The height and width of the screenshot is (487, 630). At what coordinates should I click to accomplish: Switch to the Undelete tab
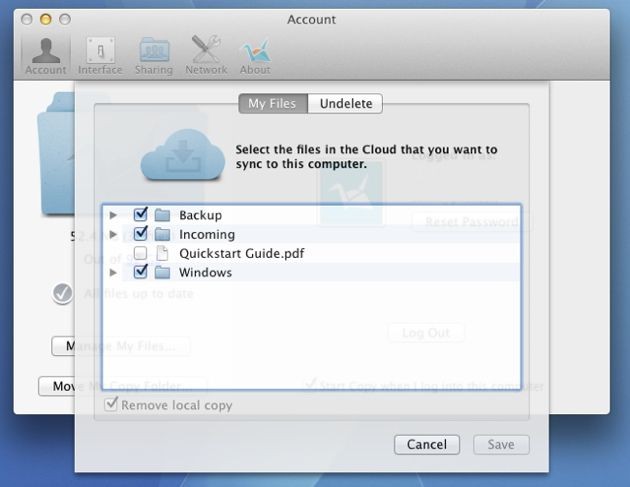(346, 104)
